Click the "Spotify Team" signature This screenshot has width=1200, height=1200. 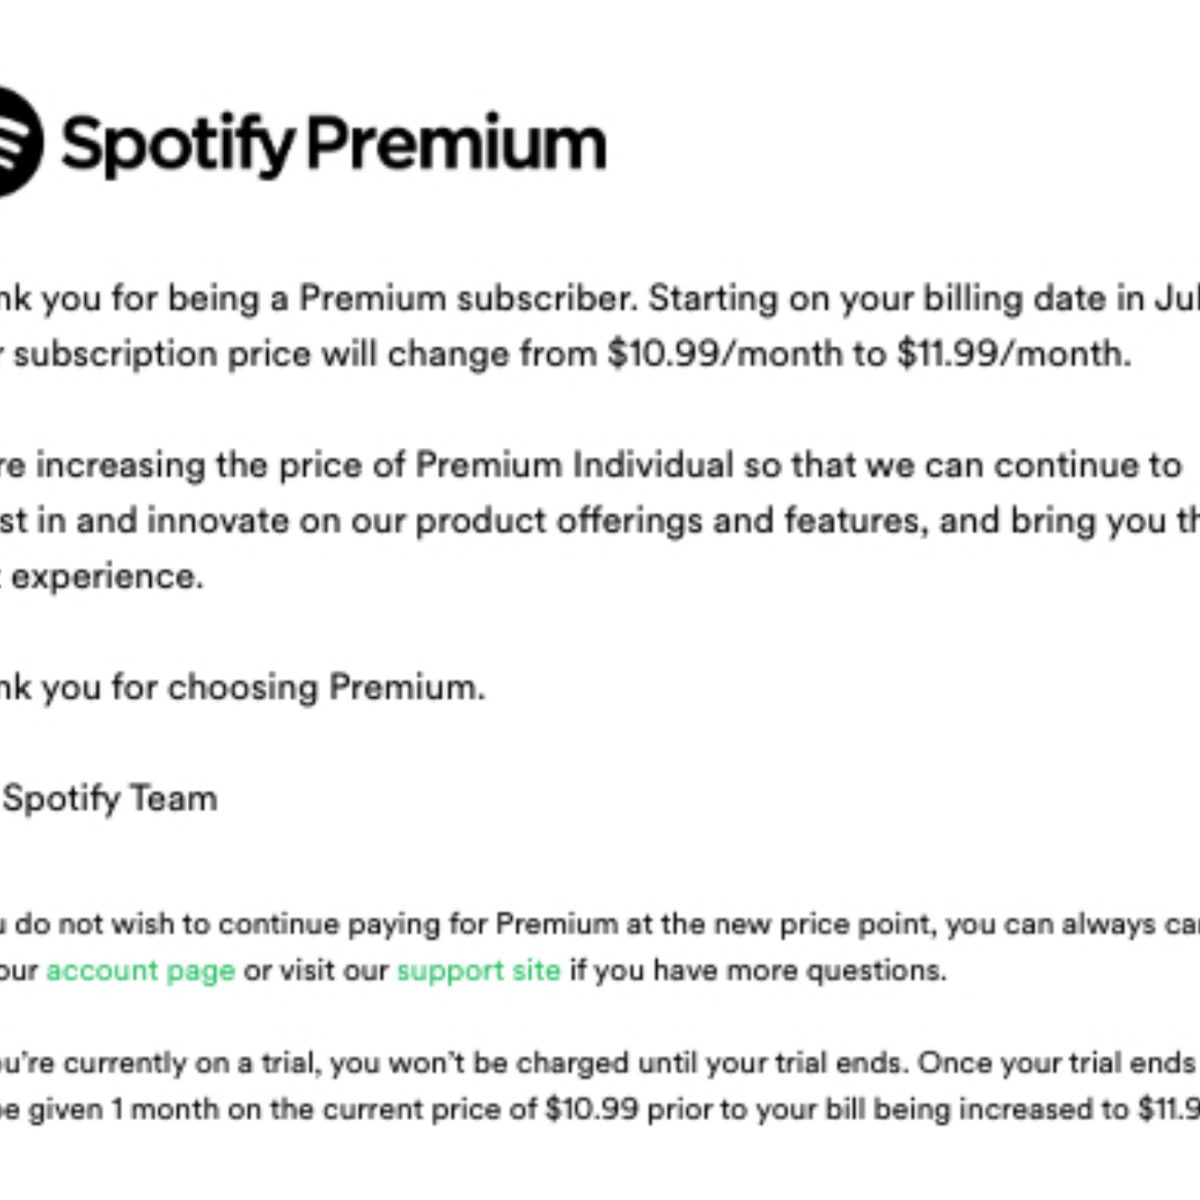110,798
